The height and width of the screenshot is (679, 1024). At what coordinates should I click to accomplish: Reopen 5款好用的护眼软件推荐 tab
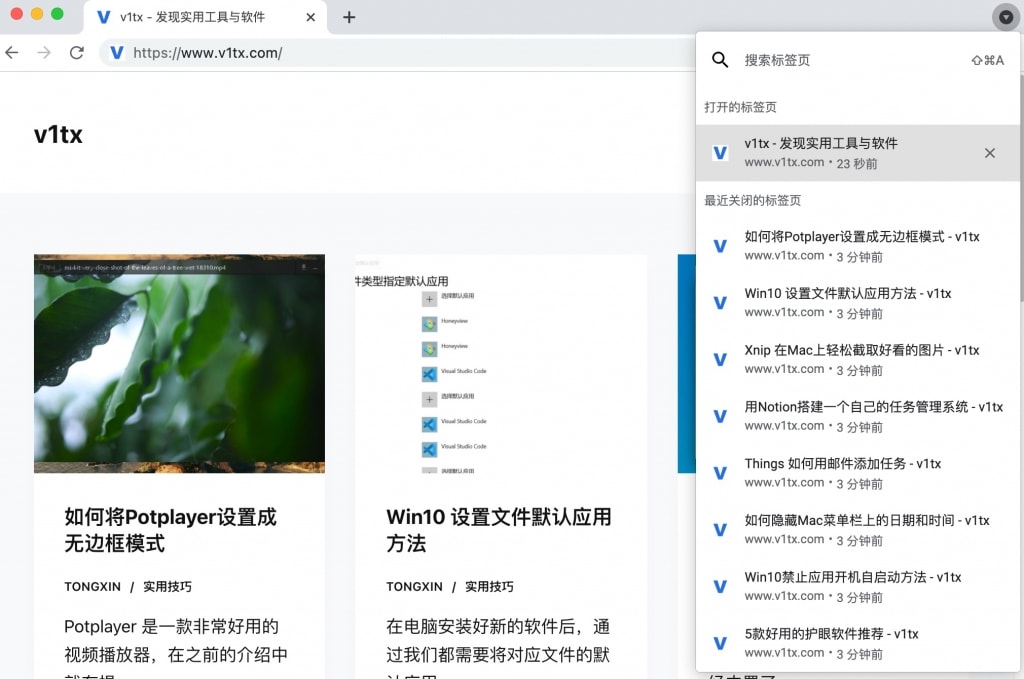857,644
